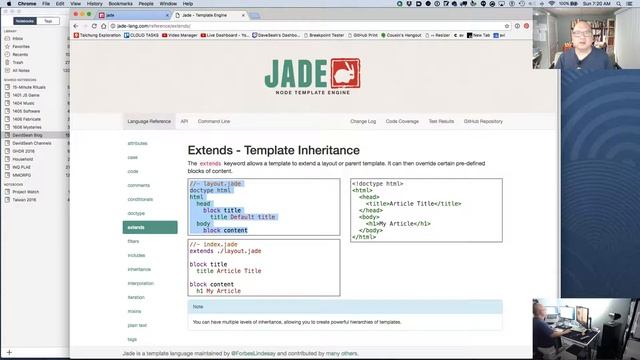Screen dimensions: 640x360
Task: Open the 'doctype' reference item
Action: (136, 213)
